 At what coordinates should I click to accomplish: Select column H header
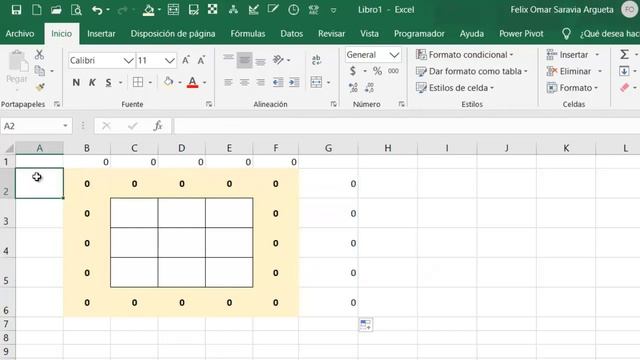tap(387, 148)
